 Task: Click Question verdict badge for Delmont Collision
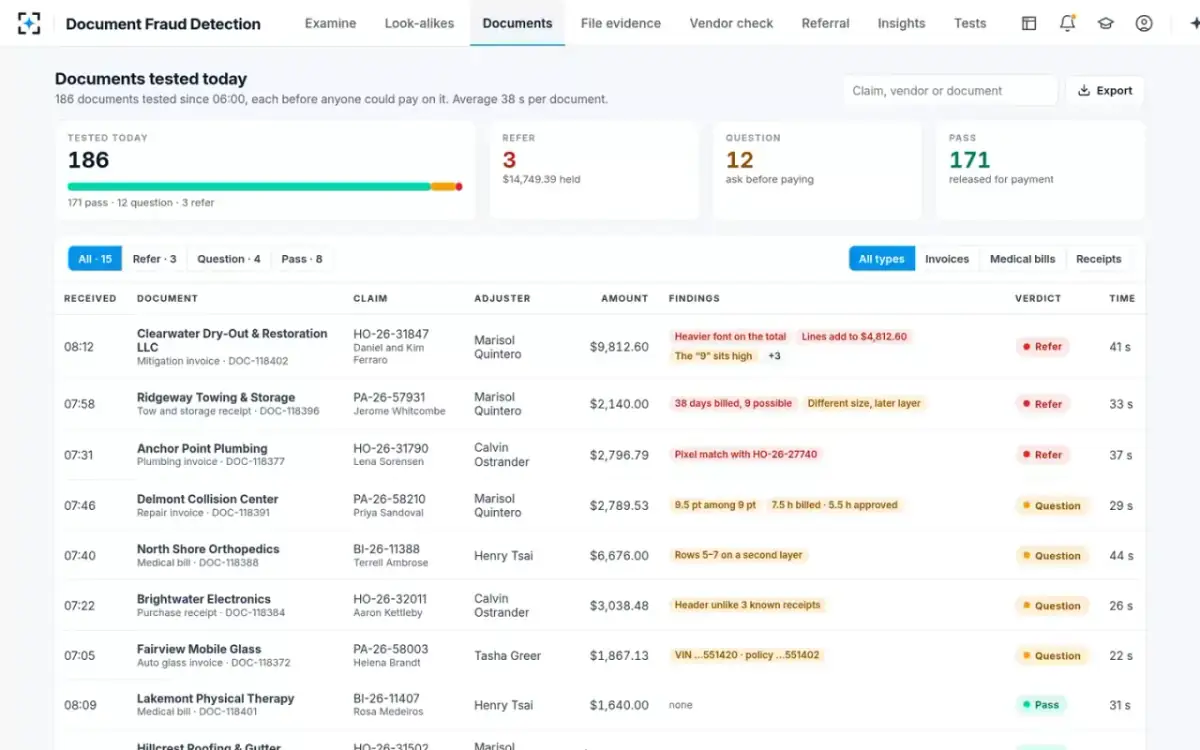click(x=1051, y=505)
